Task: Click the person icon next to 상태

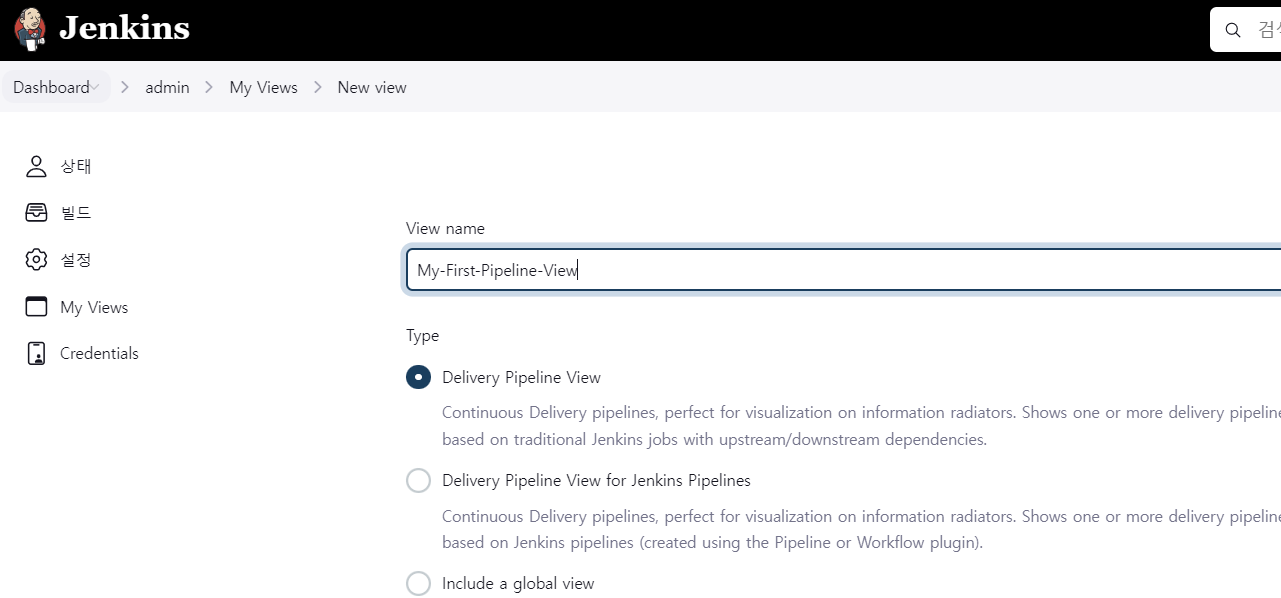Action: point(36,166)
